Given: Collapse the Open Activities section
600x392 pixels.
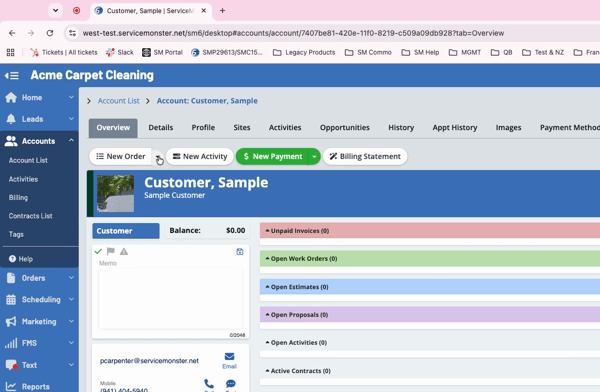Looking at the screenshot, I should 267,342.
